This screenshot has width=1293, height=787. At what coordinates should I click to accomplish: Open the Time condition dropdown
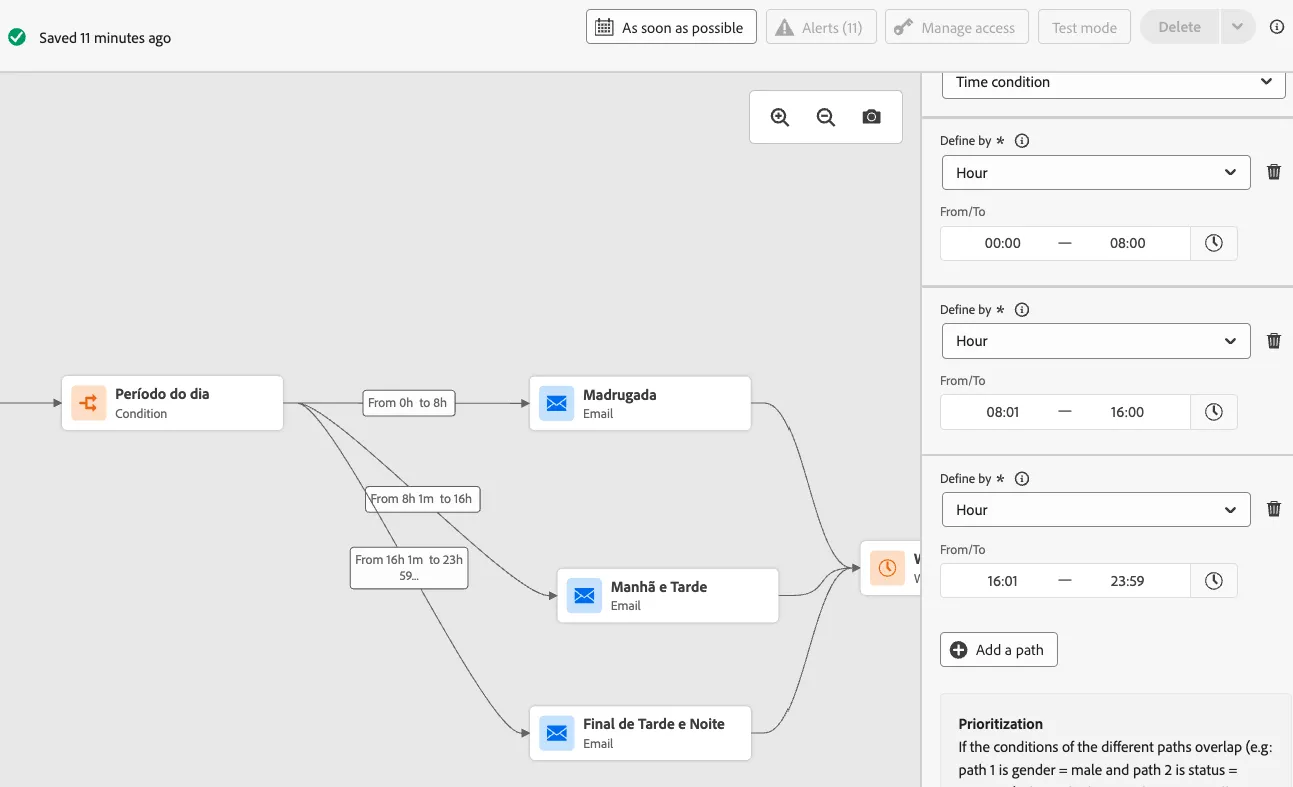pyautogui.click(x=1114, y=82)
